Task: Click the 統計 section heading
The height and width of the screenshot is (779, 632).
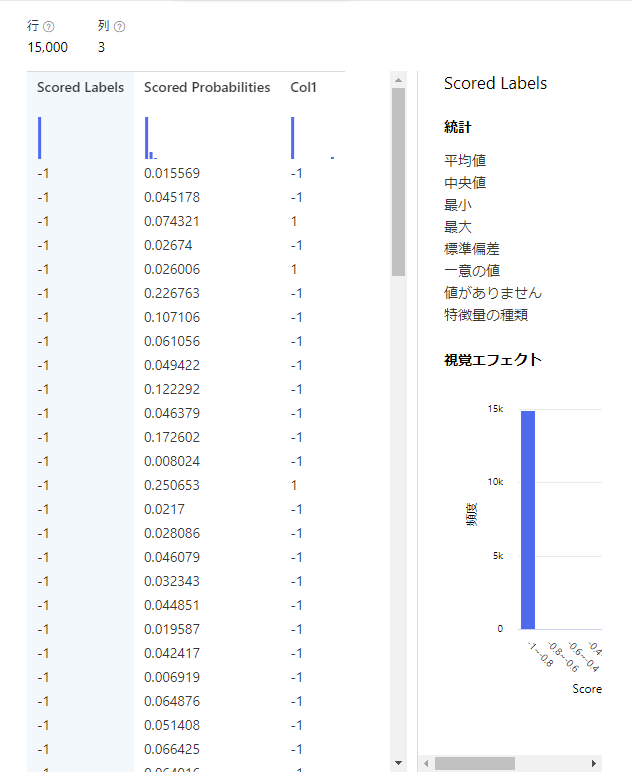Action: [x=458, y=127]
